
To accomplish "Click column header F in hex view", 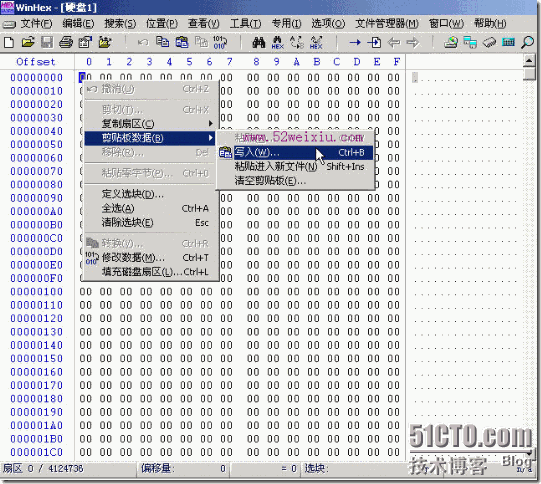I will (396, 62).
